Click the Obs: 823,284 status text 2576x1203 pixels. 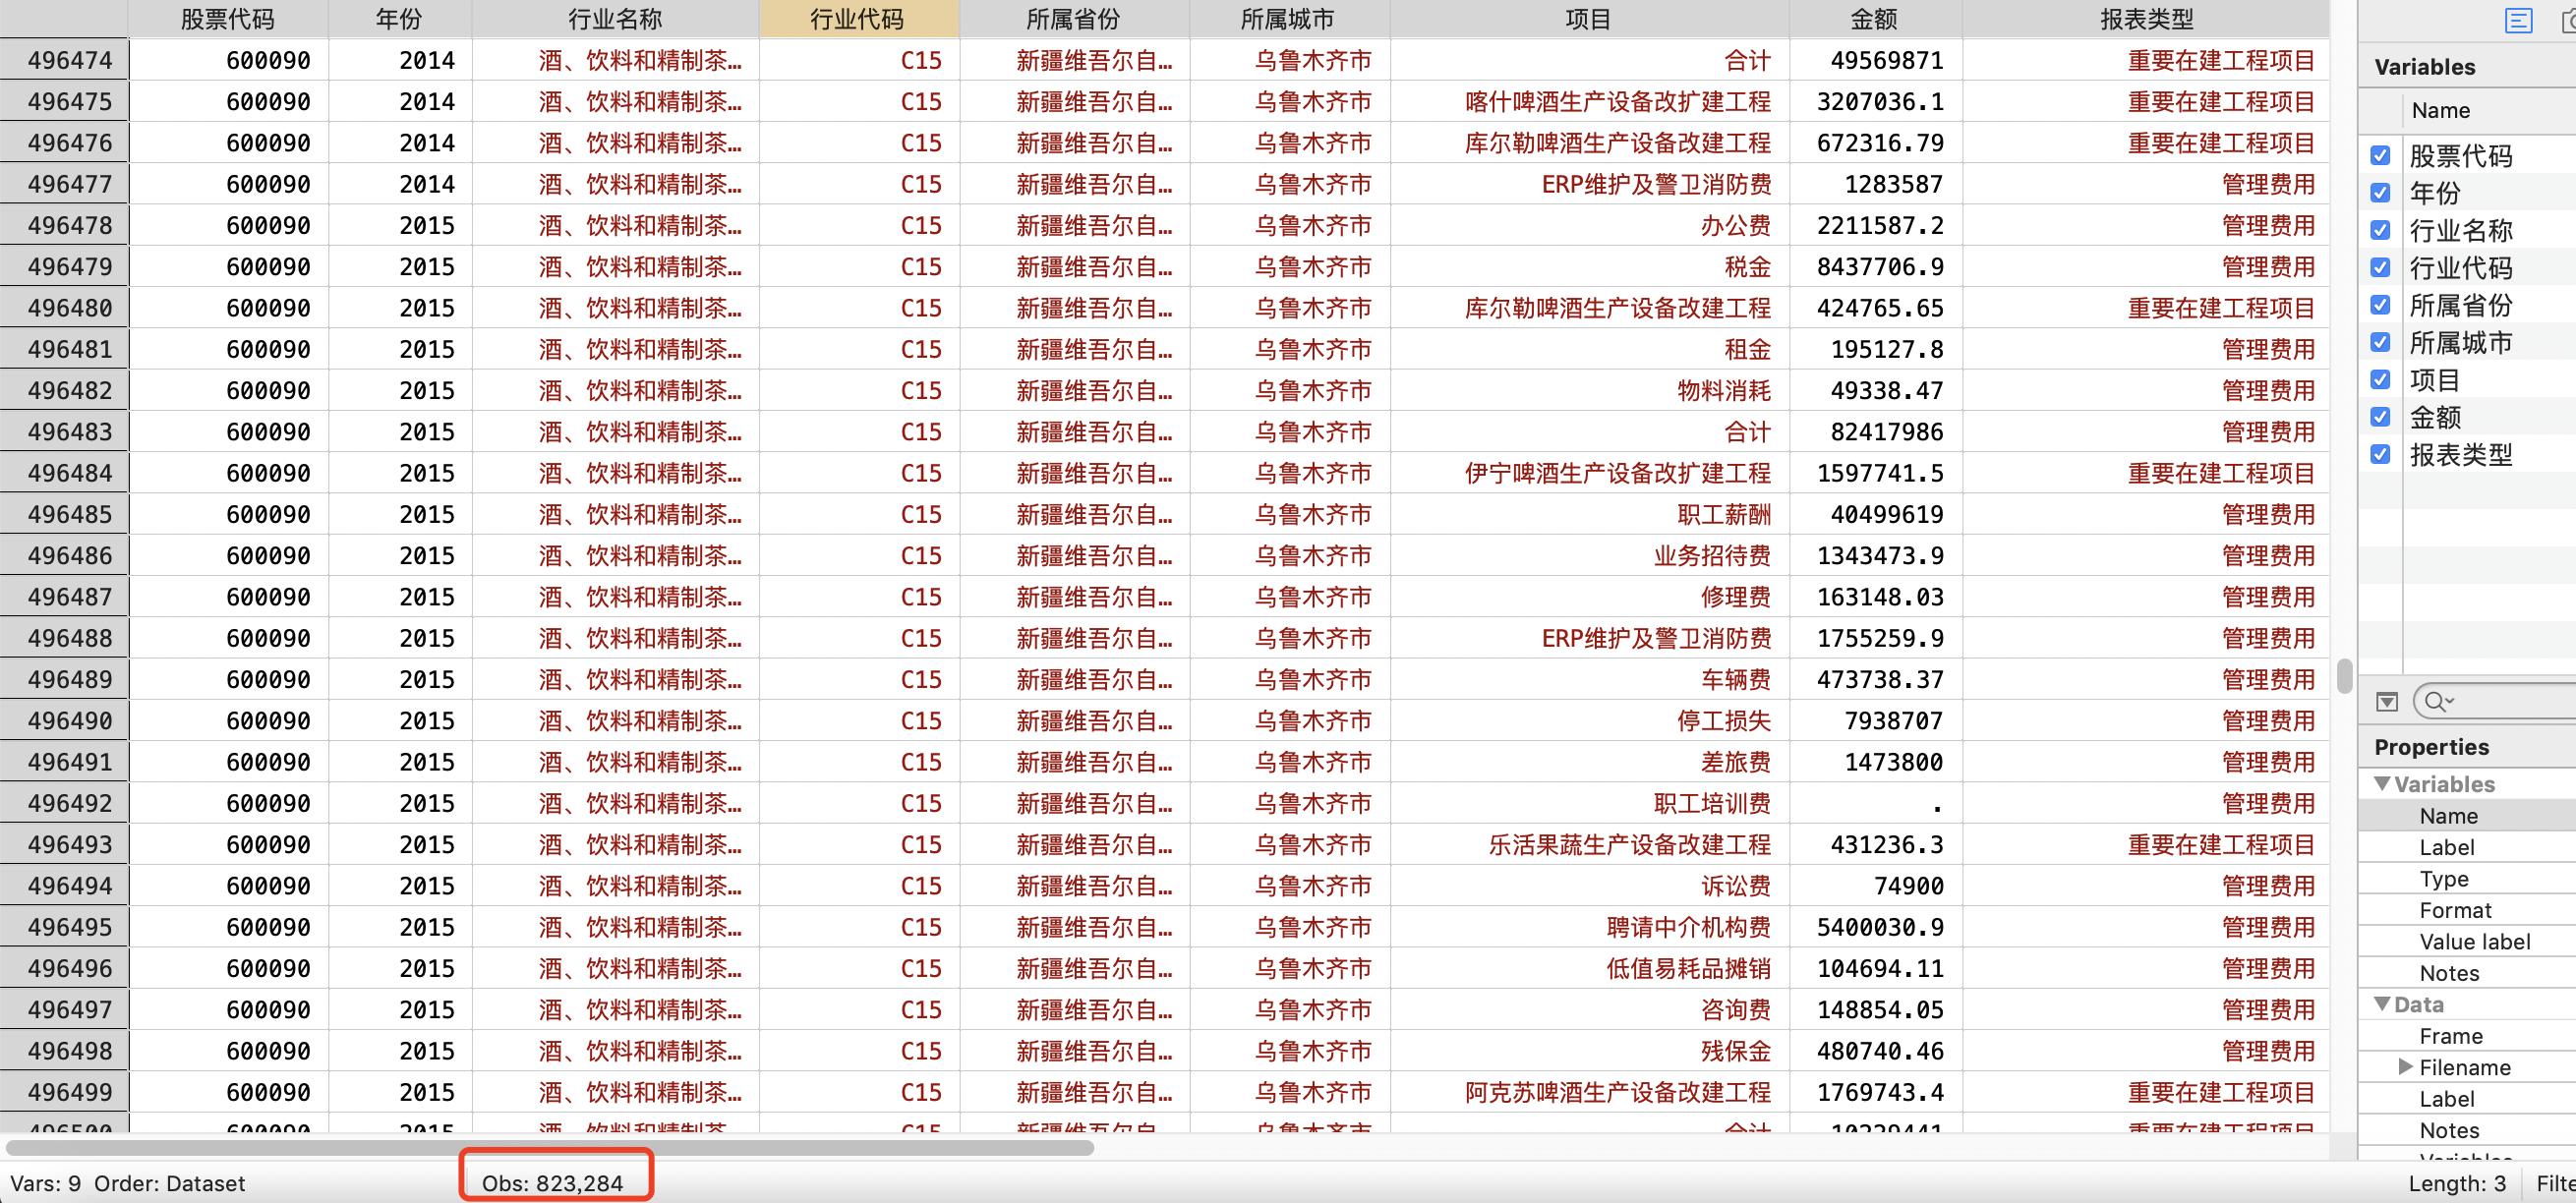pos(552,1183)
